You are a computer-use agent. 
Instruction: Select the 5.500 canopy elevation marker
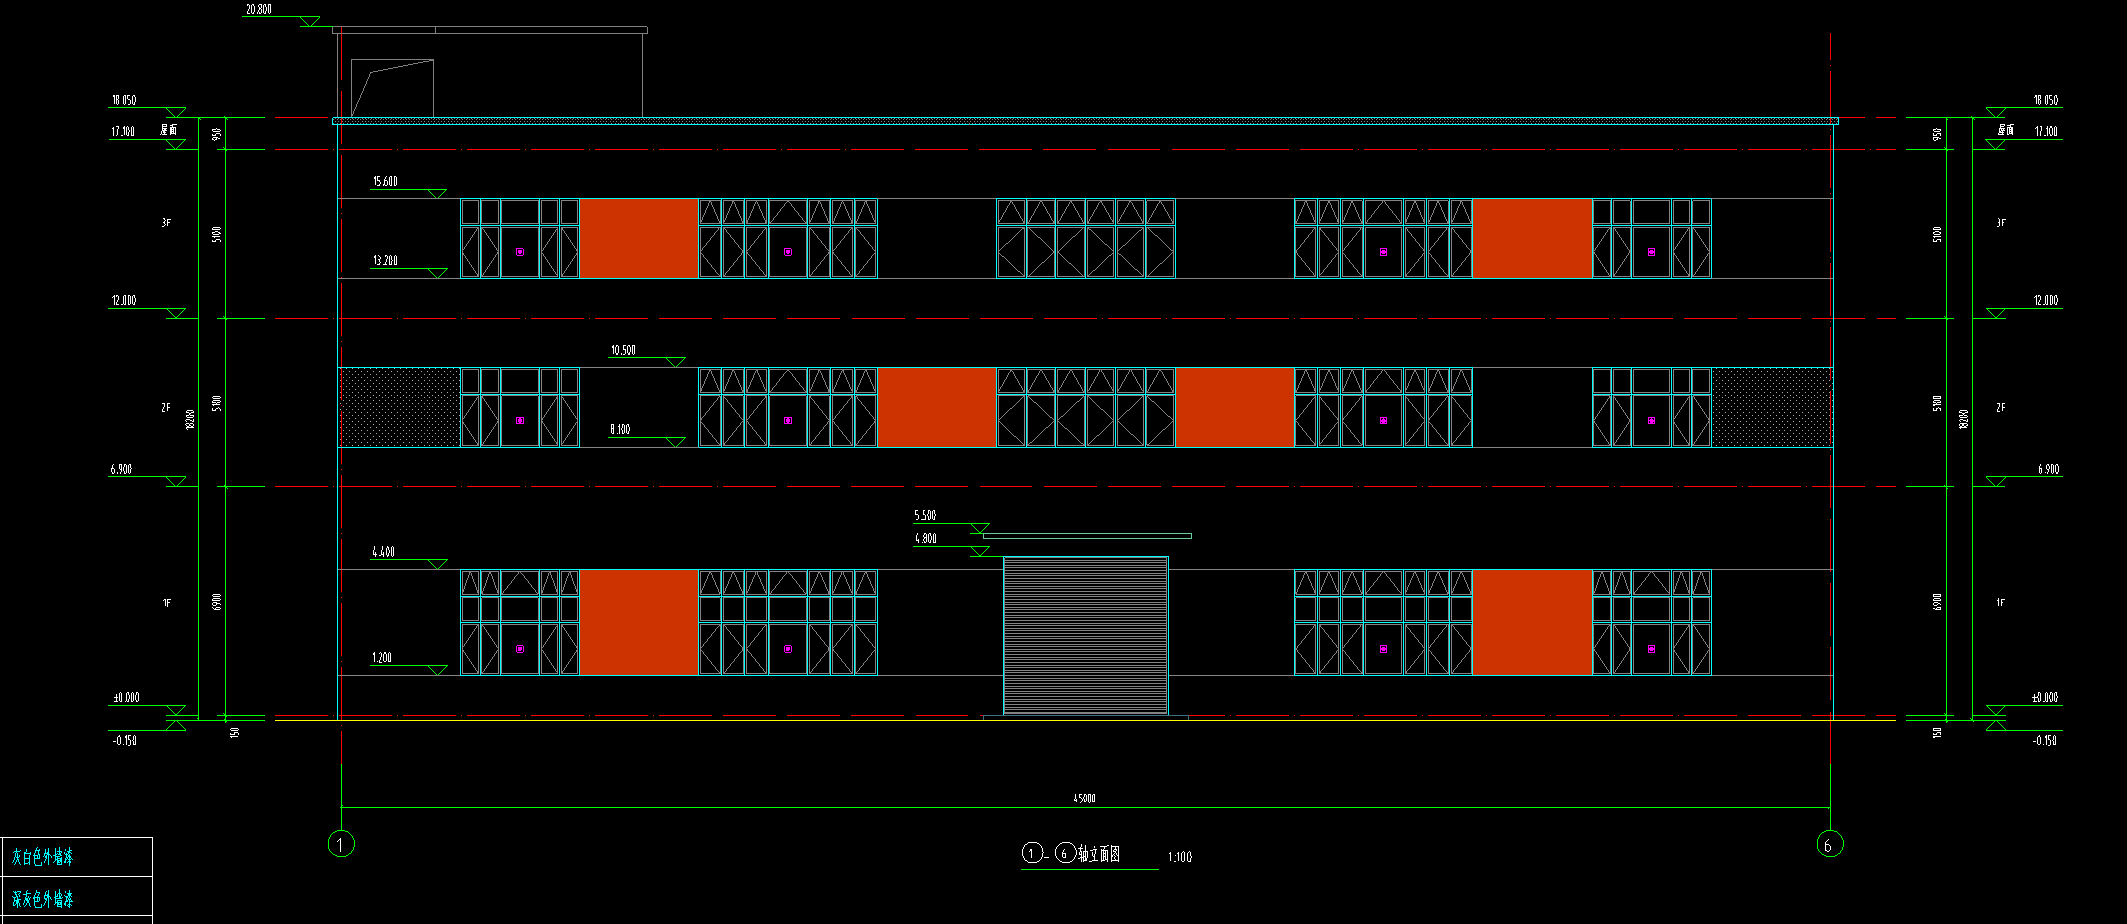click(x=979, y=528)
